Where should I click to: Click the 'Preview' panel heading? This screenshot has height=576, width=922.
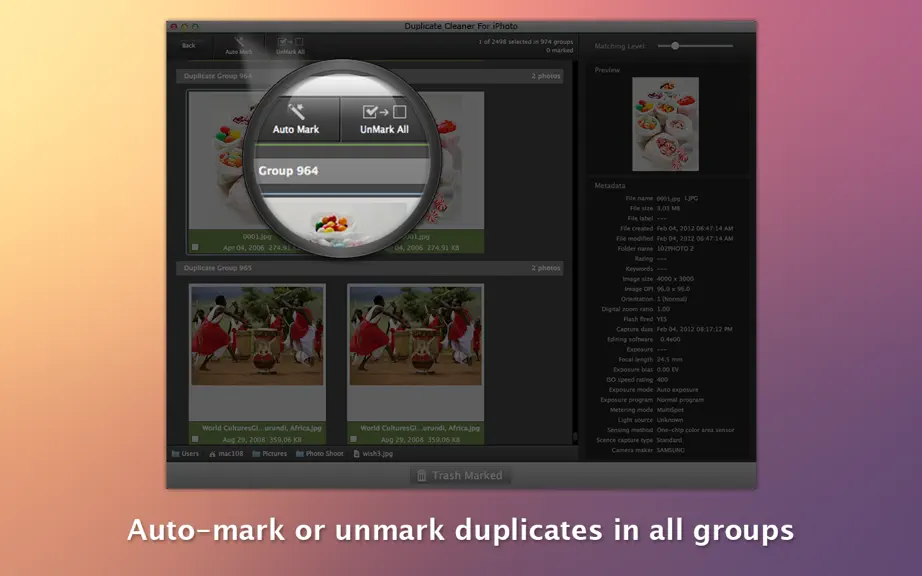[x=607, y=70]
